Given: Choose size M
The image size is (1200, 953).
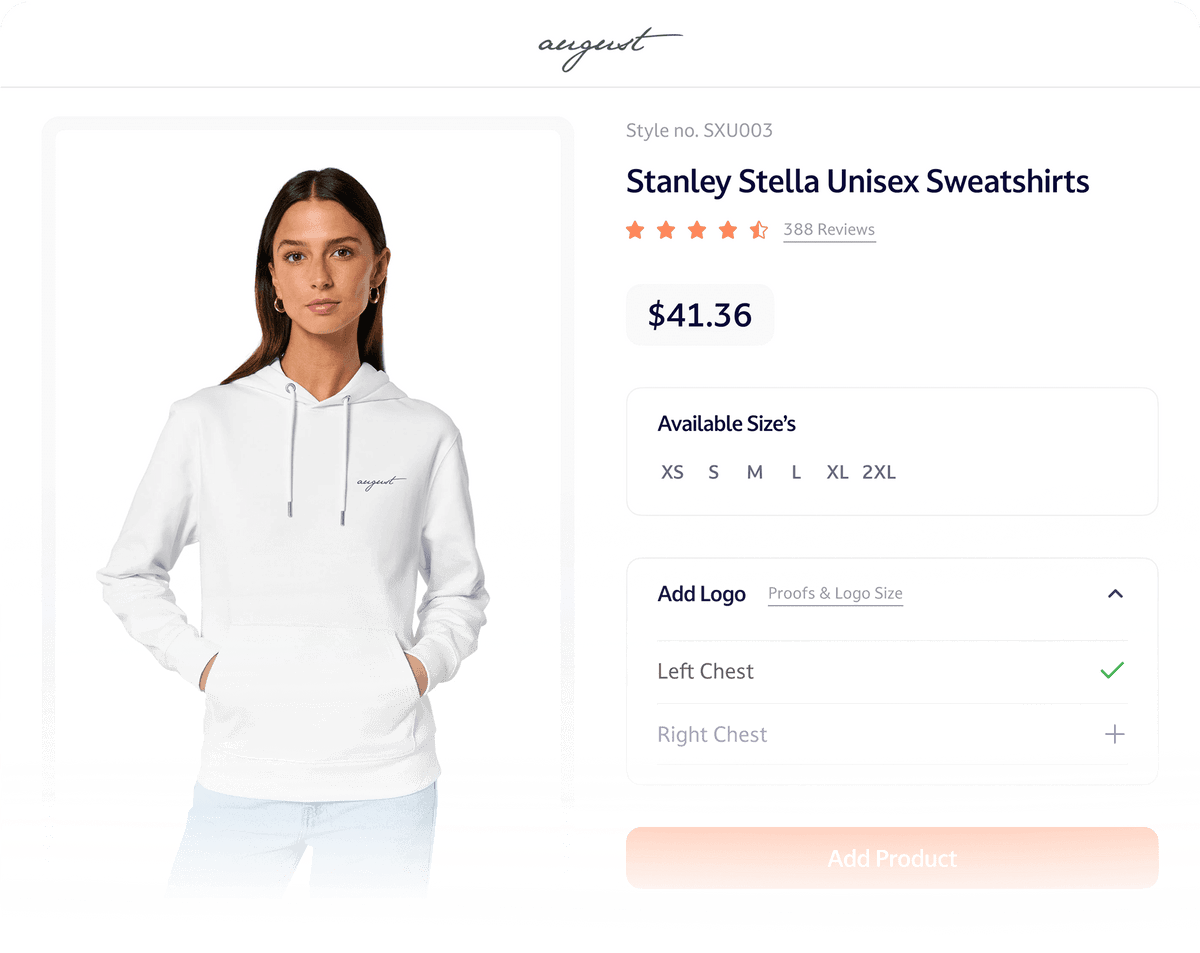Looking at the screenshot, I should (x=755, y=472).
